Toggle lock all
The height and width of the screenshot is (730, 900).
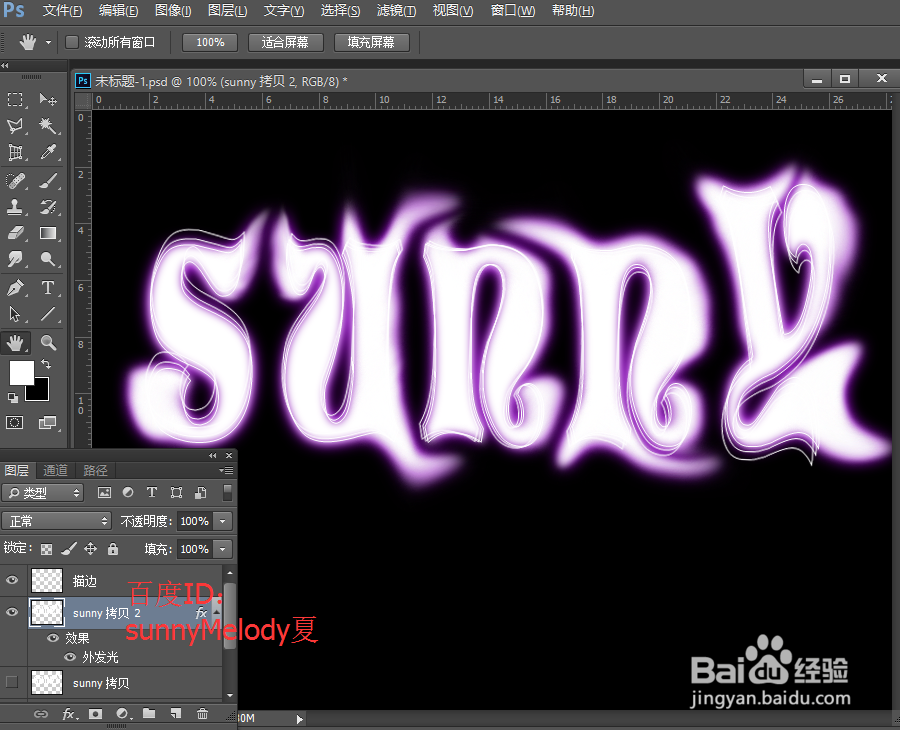[113, 549]
